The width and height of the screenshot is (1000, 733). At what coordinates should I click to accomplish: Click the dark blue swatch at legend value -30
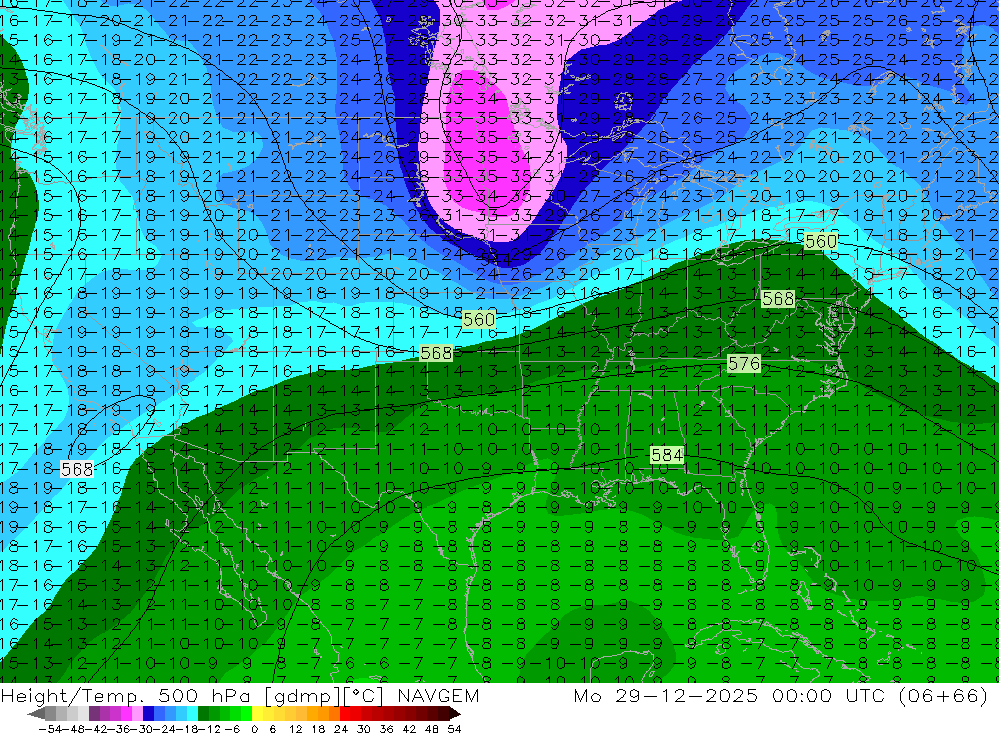149,713
